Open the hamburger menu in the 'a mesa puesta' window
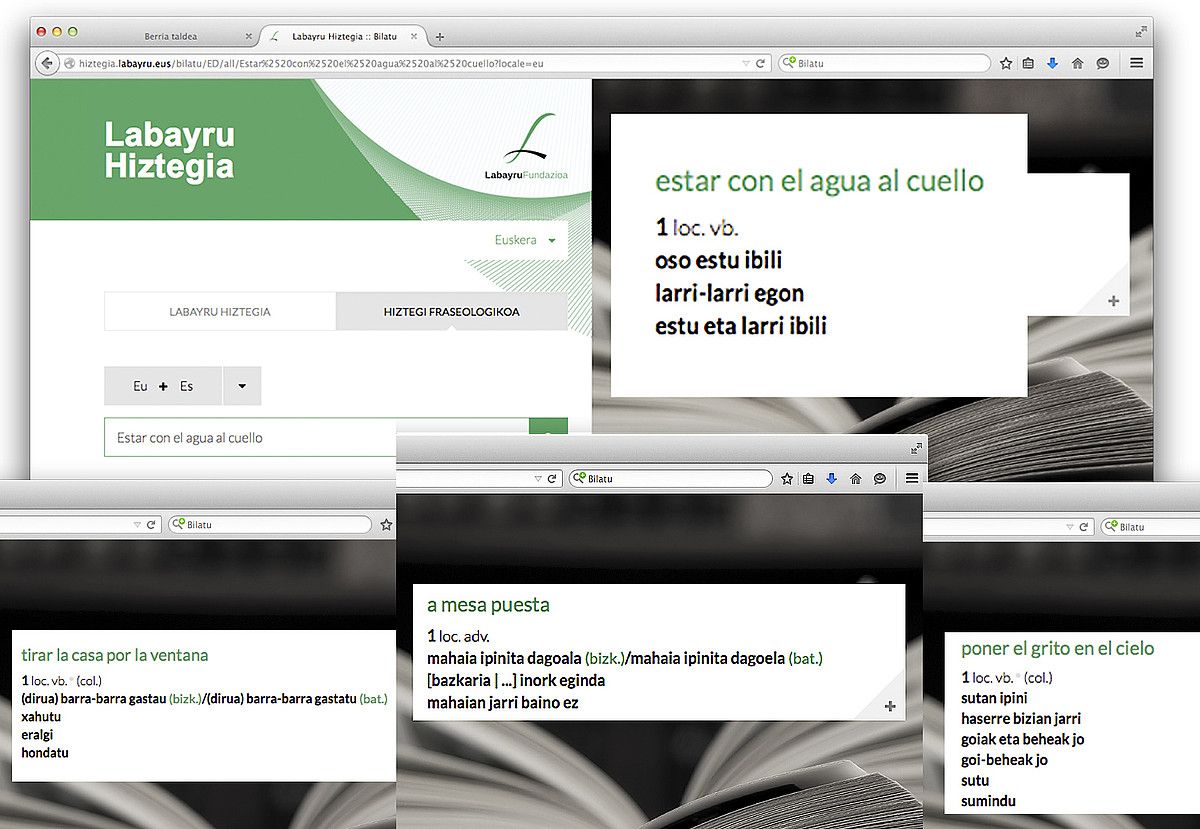 tap(912, 479)
